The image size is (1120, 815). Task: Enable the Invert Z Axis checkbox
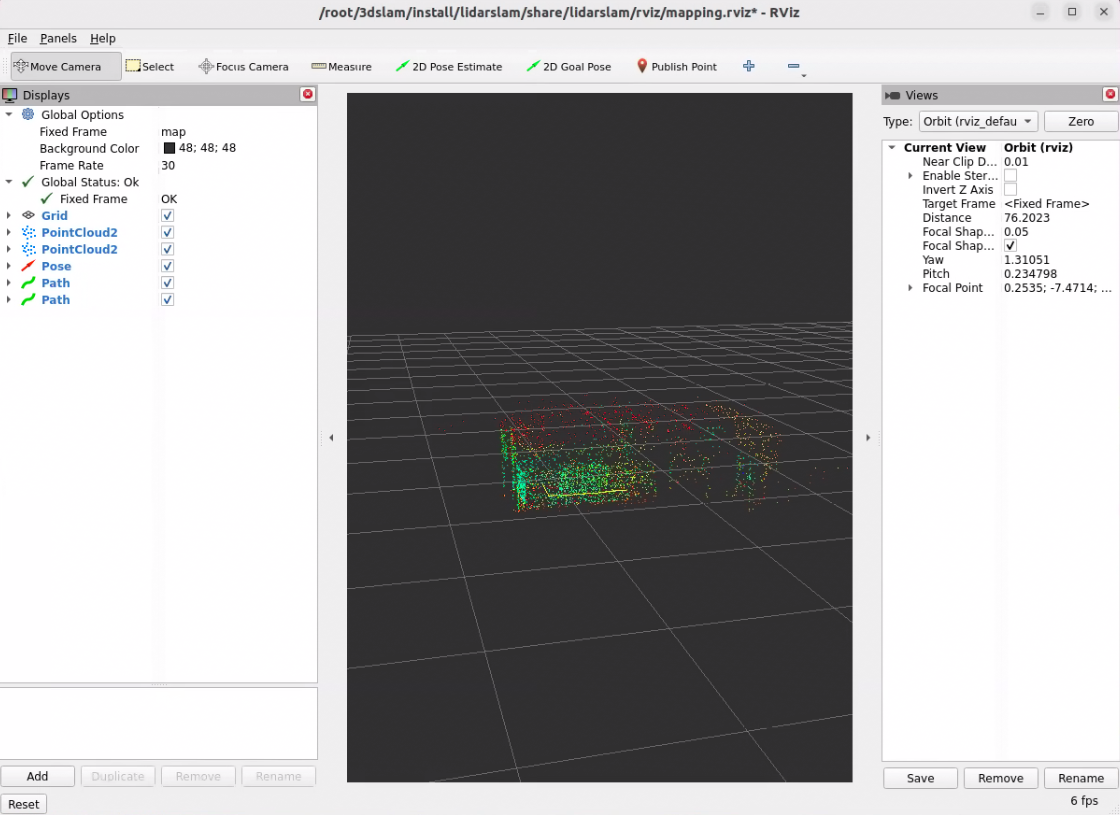tap(1010, 190)
